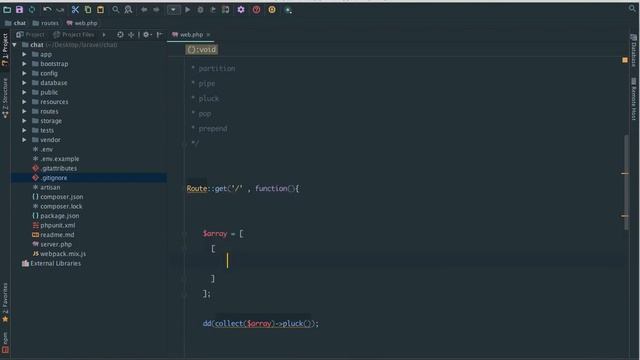Click the Cut scissors icon
Screen dimensions: 640x360
(x=75, y=9)
